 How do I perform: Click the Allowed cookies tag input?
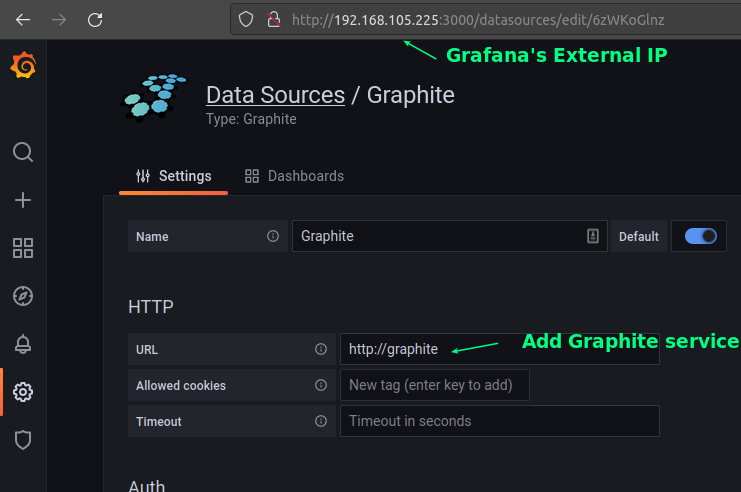click(435, 385)
